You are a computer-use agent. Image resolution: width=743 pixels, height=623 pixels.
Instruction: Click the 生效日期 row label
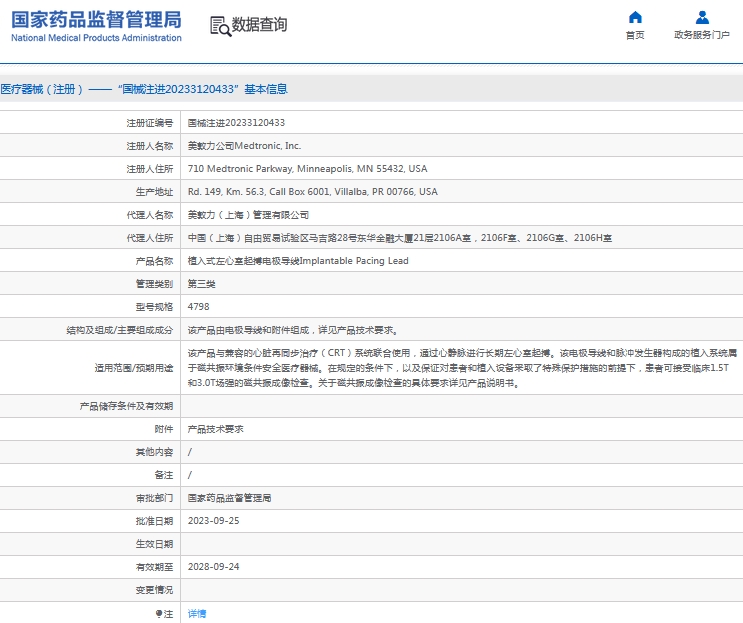point(154,544)
